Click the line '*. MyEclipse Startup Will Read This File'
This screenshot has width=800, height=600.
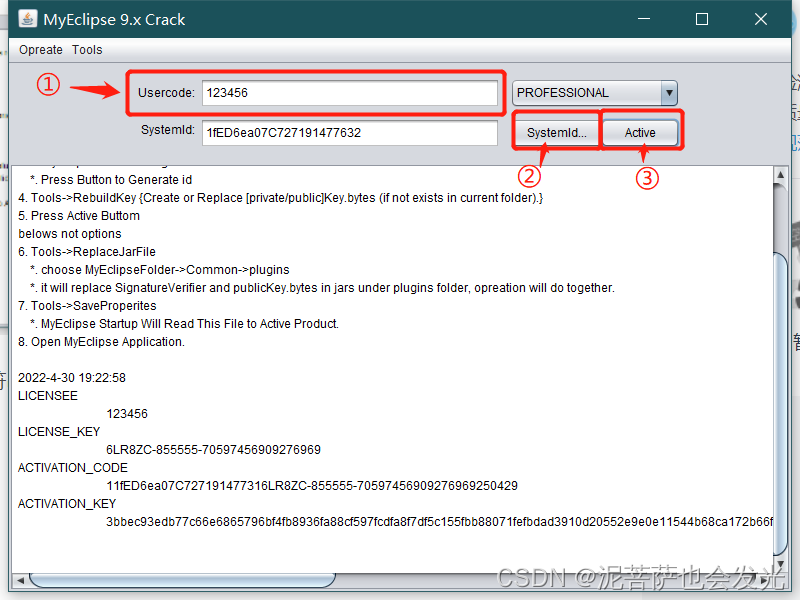click(x=184, y=324)
